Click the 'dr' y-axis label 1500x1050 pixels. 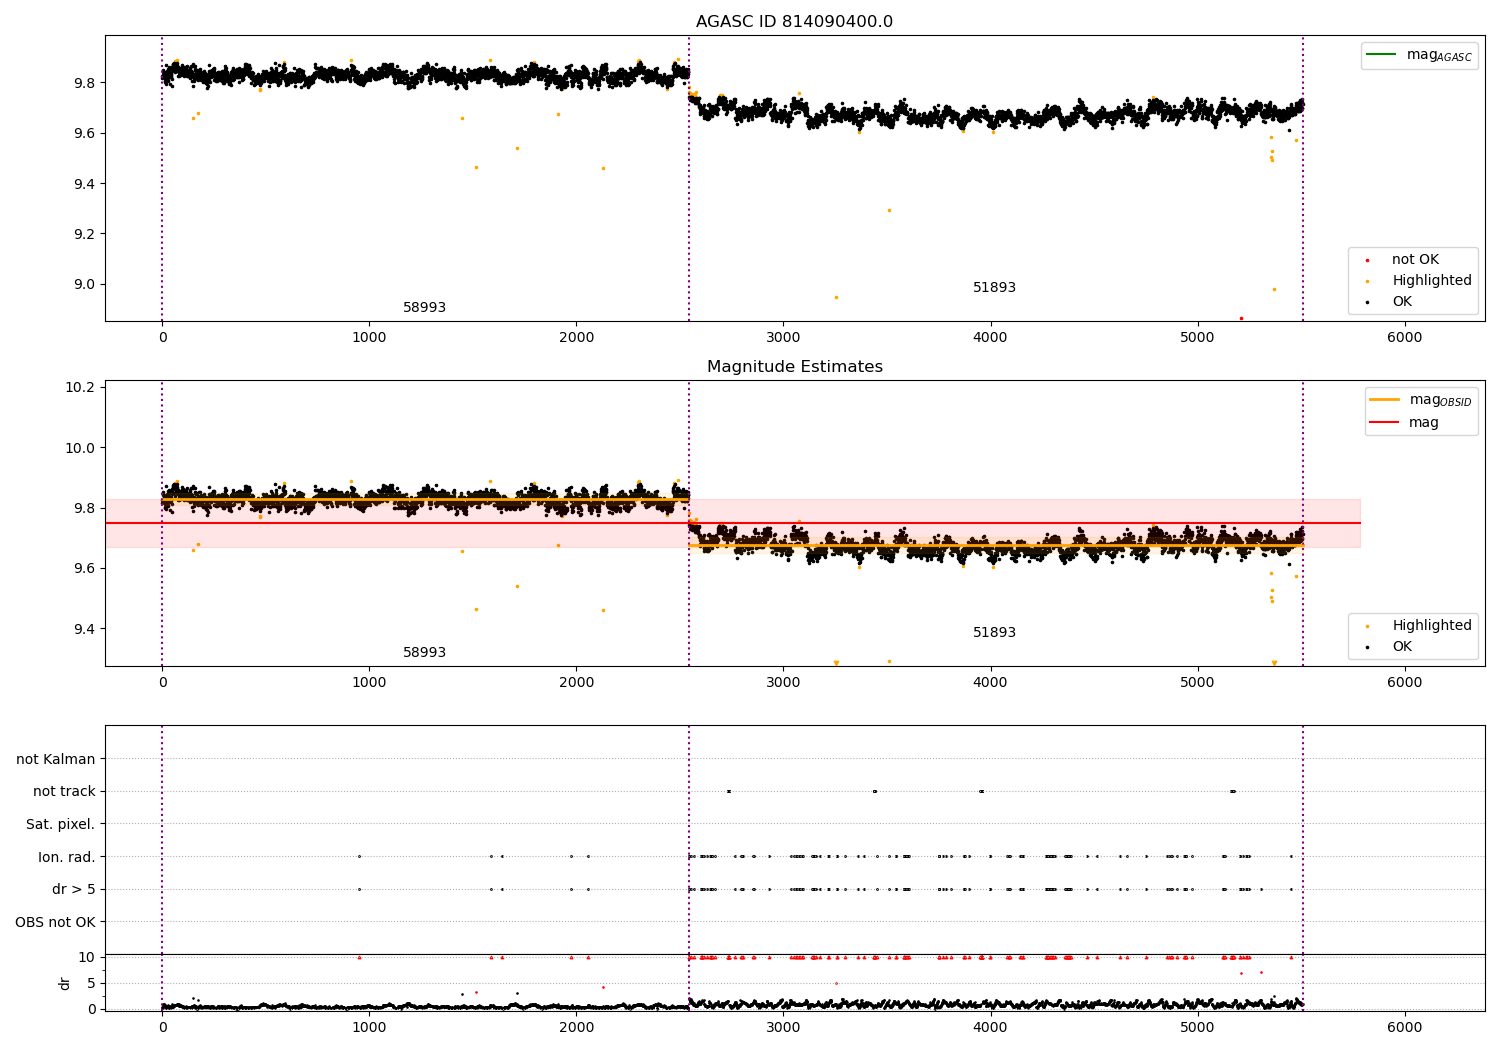(65, 983)
